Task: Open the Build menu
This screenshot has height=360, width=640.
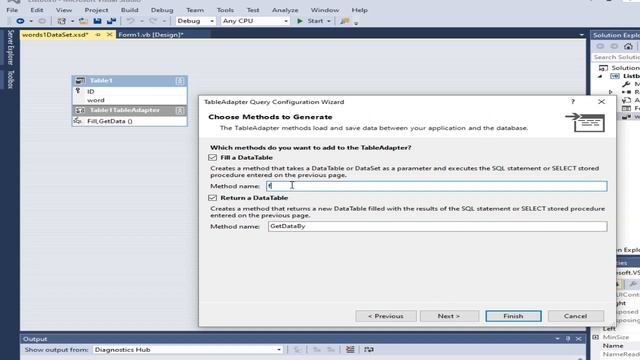Action: pyautogui.click(x=129, y=10)
